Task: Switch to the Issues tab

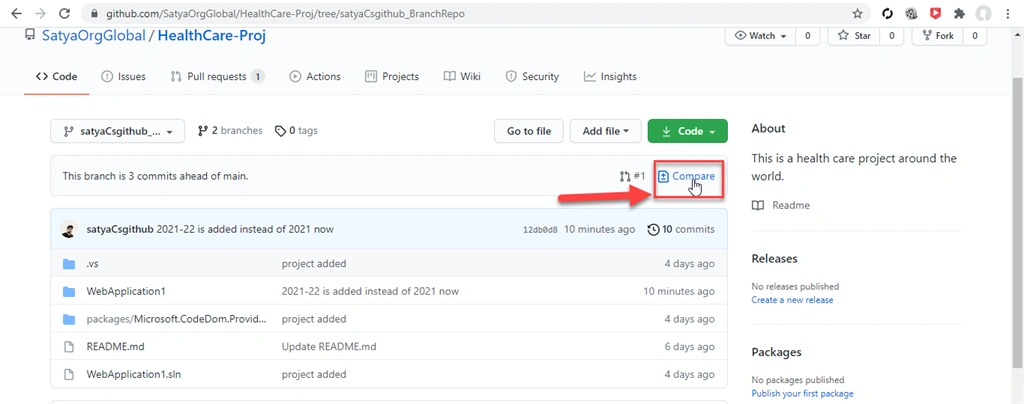Action: pos(123,76)
